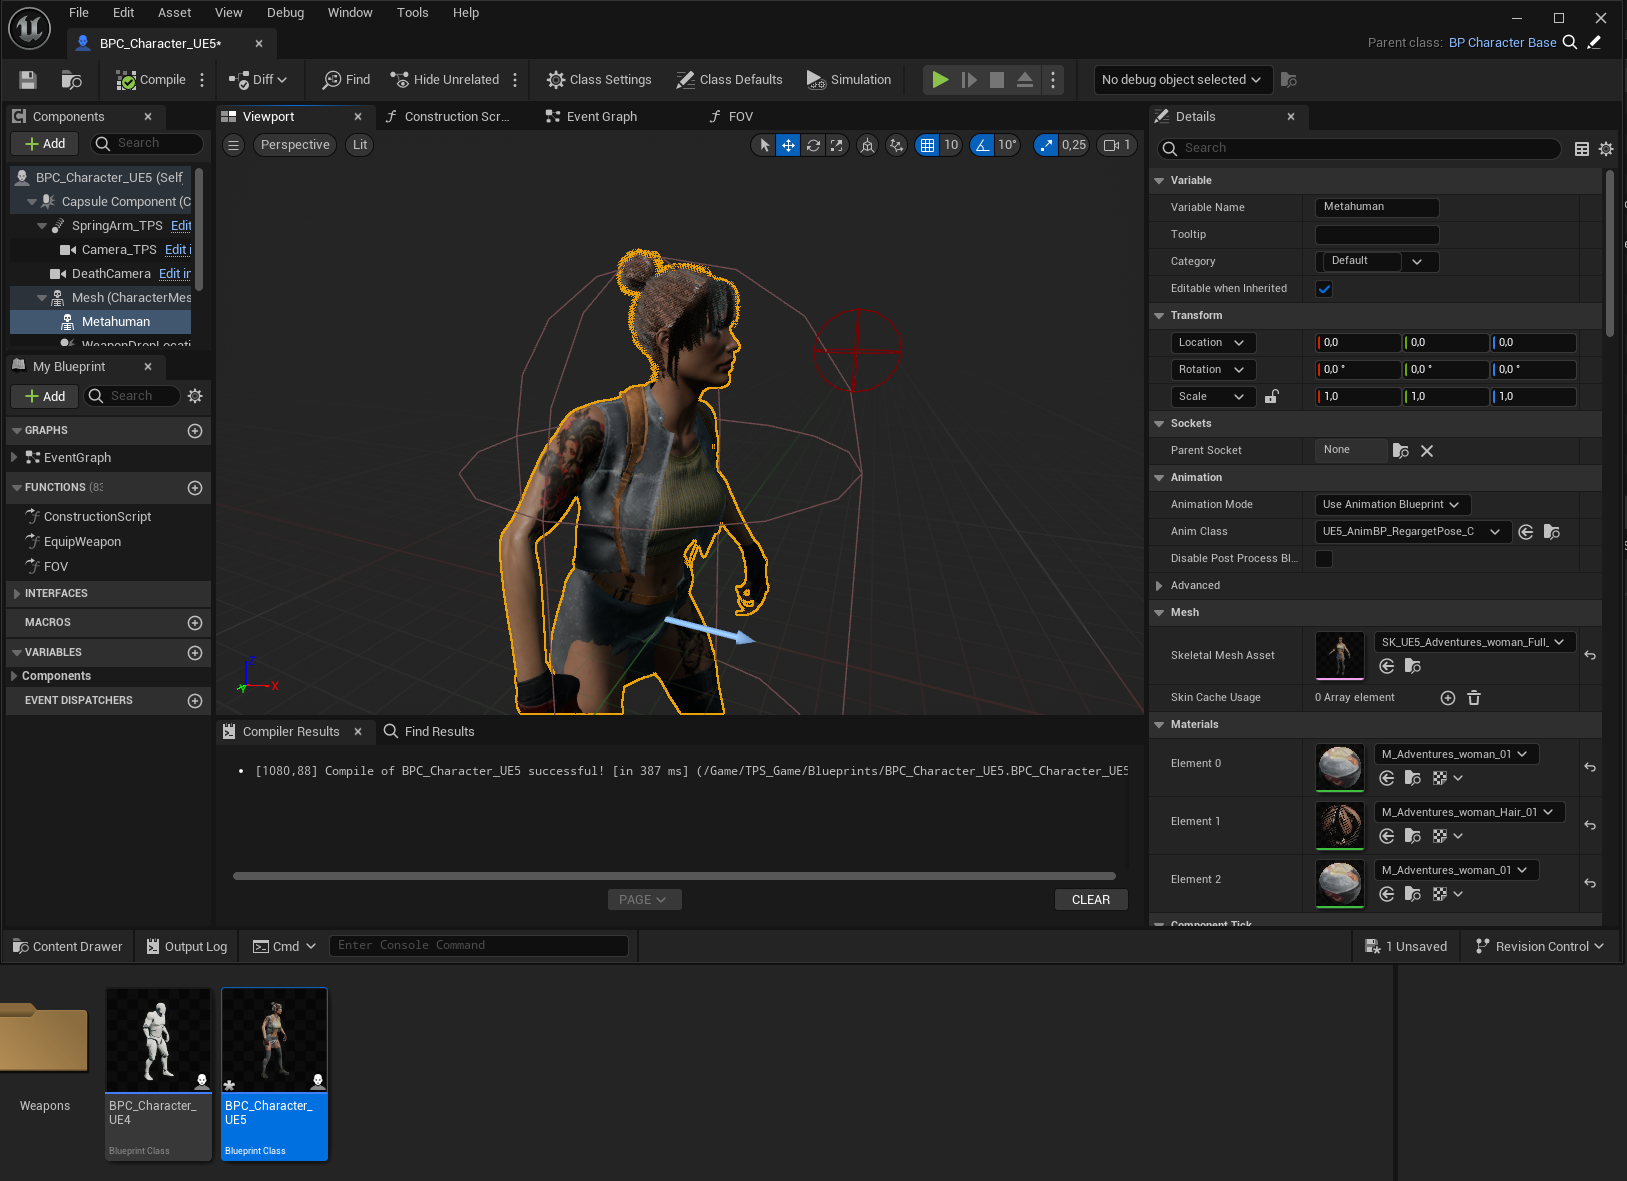The width and height of the screenshot is (1627, 1181).
Task: Click the CLEAR button in Compiler Results
Action: (x=1090, y=900)
